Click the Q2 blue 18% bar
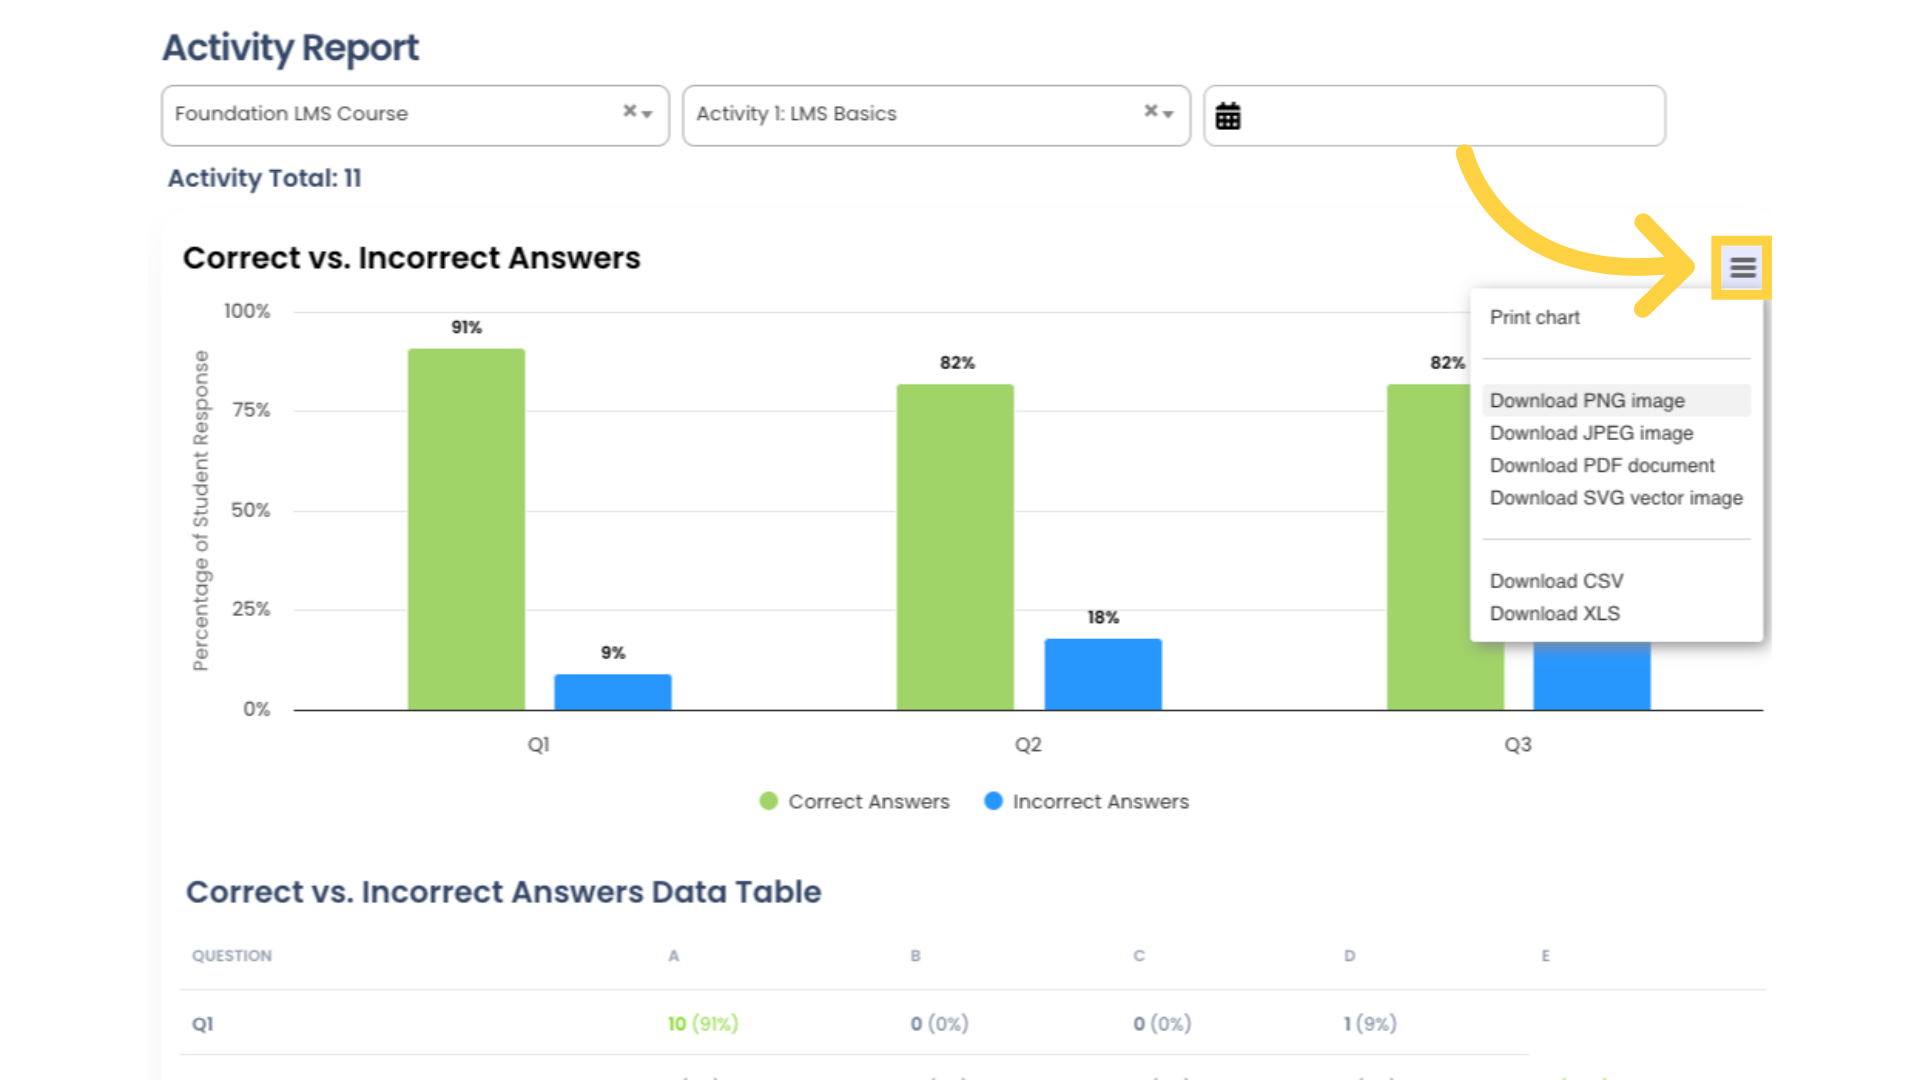The width and height of the screenshot is (1920, 1080). 1103,674
